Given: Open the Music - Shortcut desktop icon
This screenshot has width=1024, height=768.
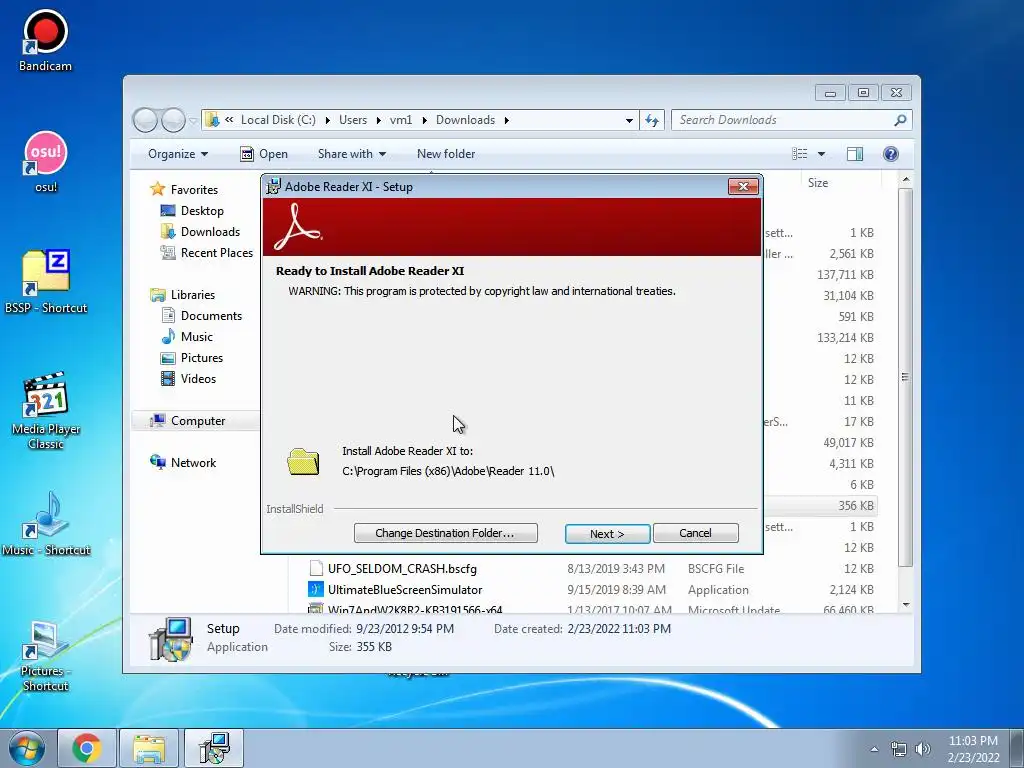Looking at the screenshot, I should 46,523.
